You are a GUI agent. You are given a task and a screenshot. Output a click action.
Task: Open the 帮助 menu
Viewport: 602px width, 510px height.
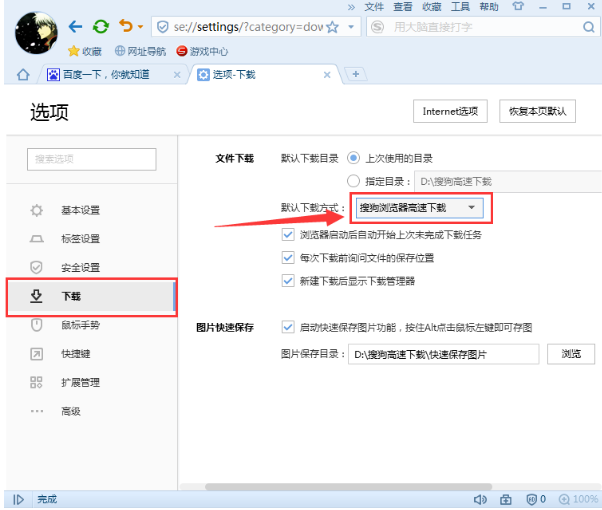tap(489, 7)
